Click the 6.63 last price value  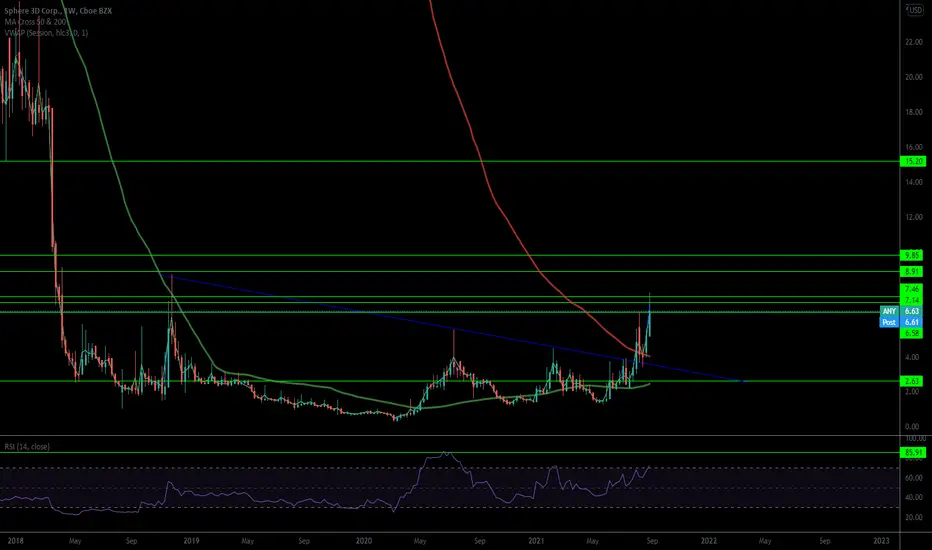(911, 311)
